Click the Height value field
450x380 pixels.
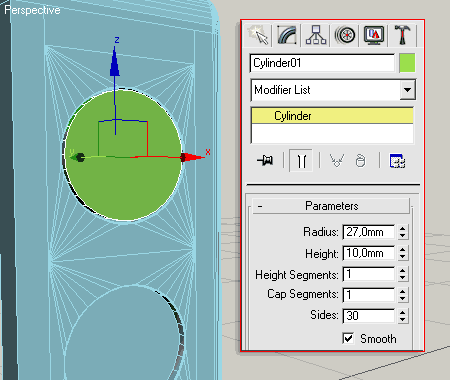(369, 253)
